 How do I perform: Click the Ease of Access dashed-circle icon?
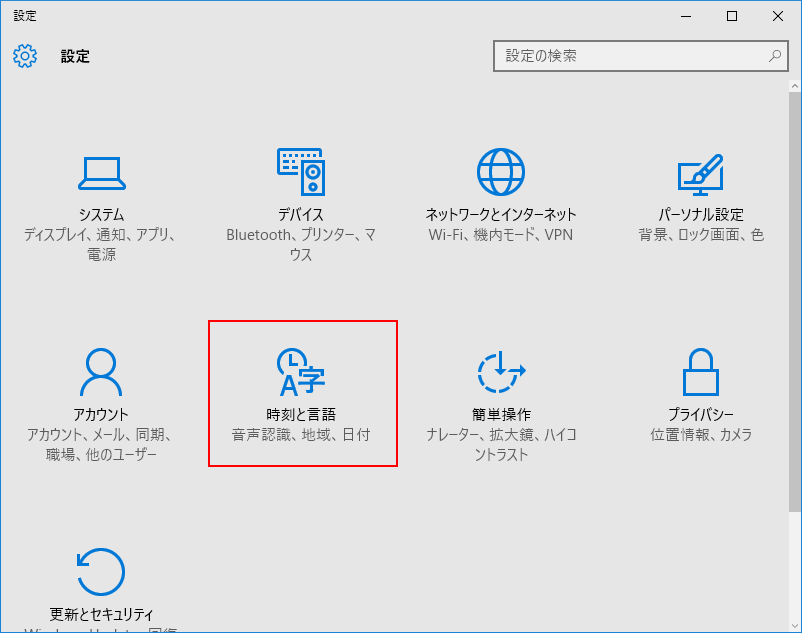click(501, 373)
